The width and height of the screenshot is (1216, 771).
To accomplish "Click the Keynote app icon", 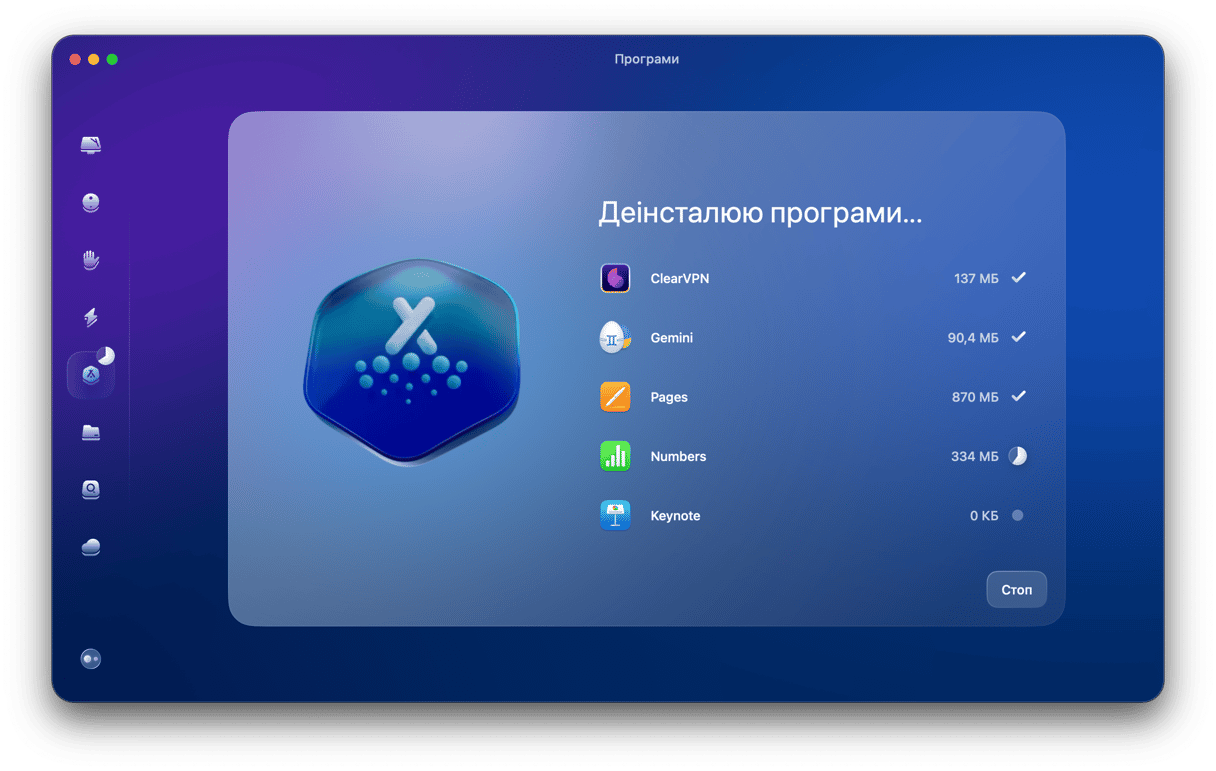I will click(615, 516).
